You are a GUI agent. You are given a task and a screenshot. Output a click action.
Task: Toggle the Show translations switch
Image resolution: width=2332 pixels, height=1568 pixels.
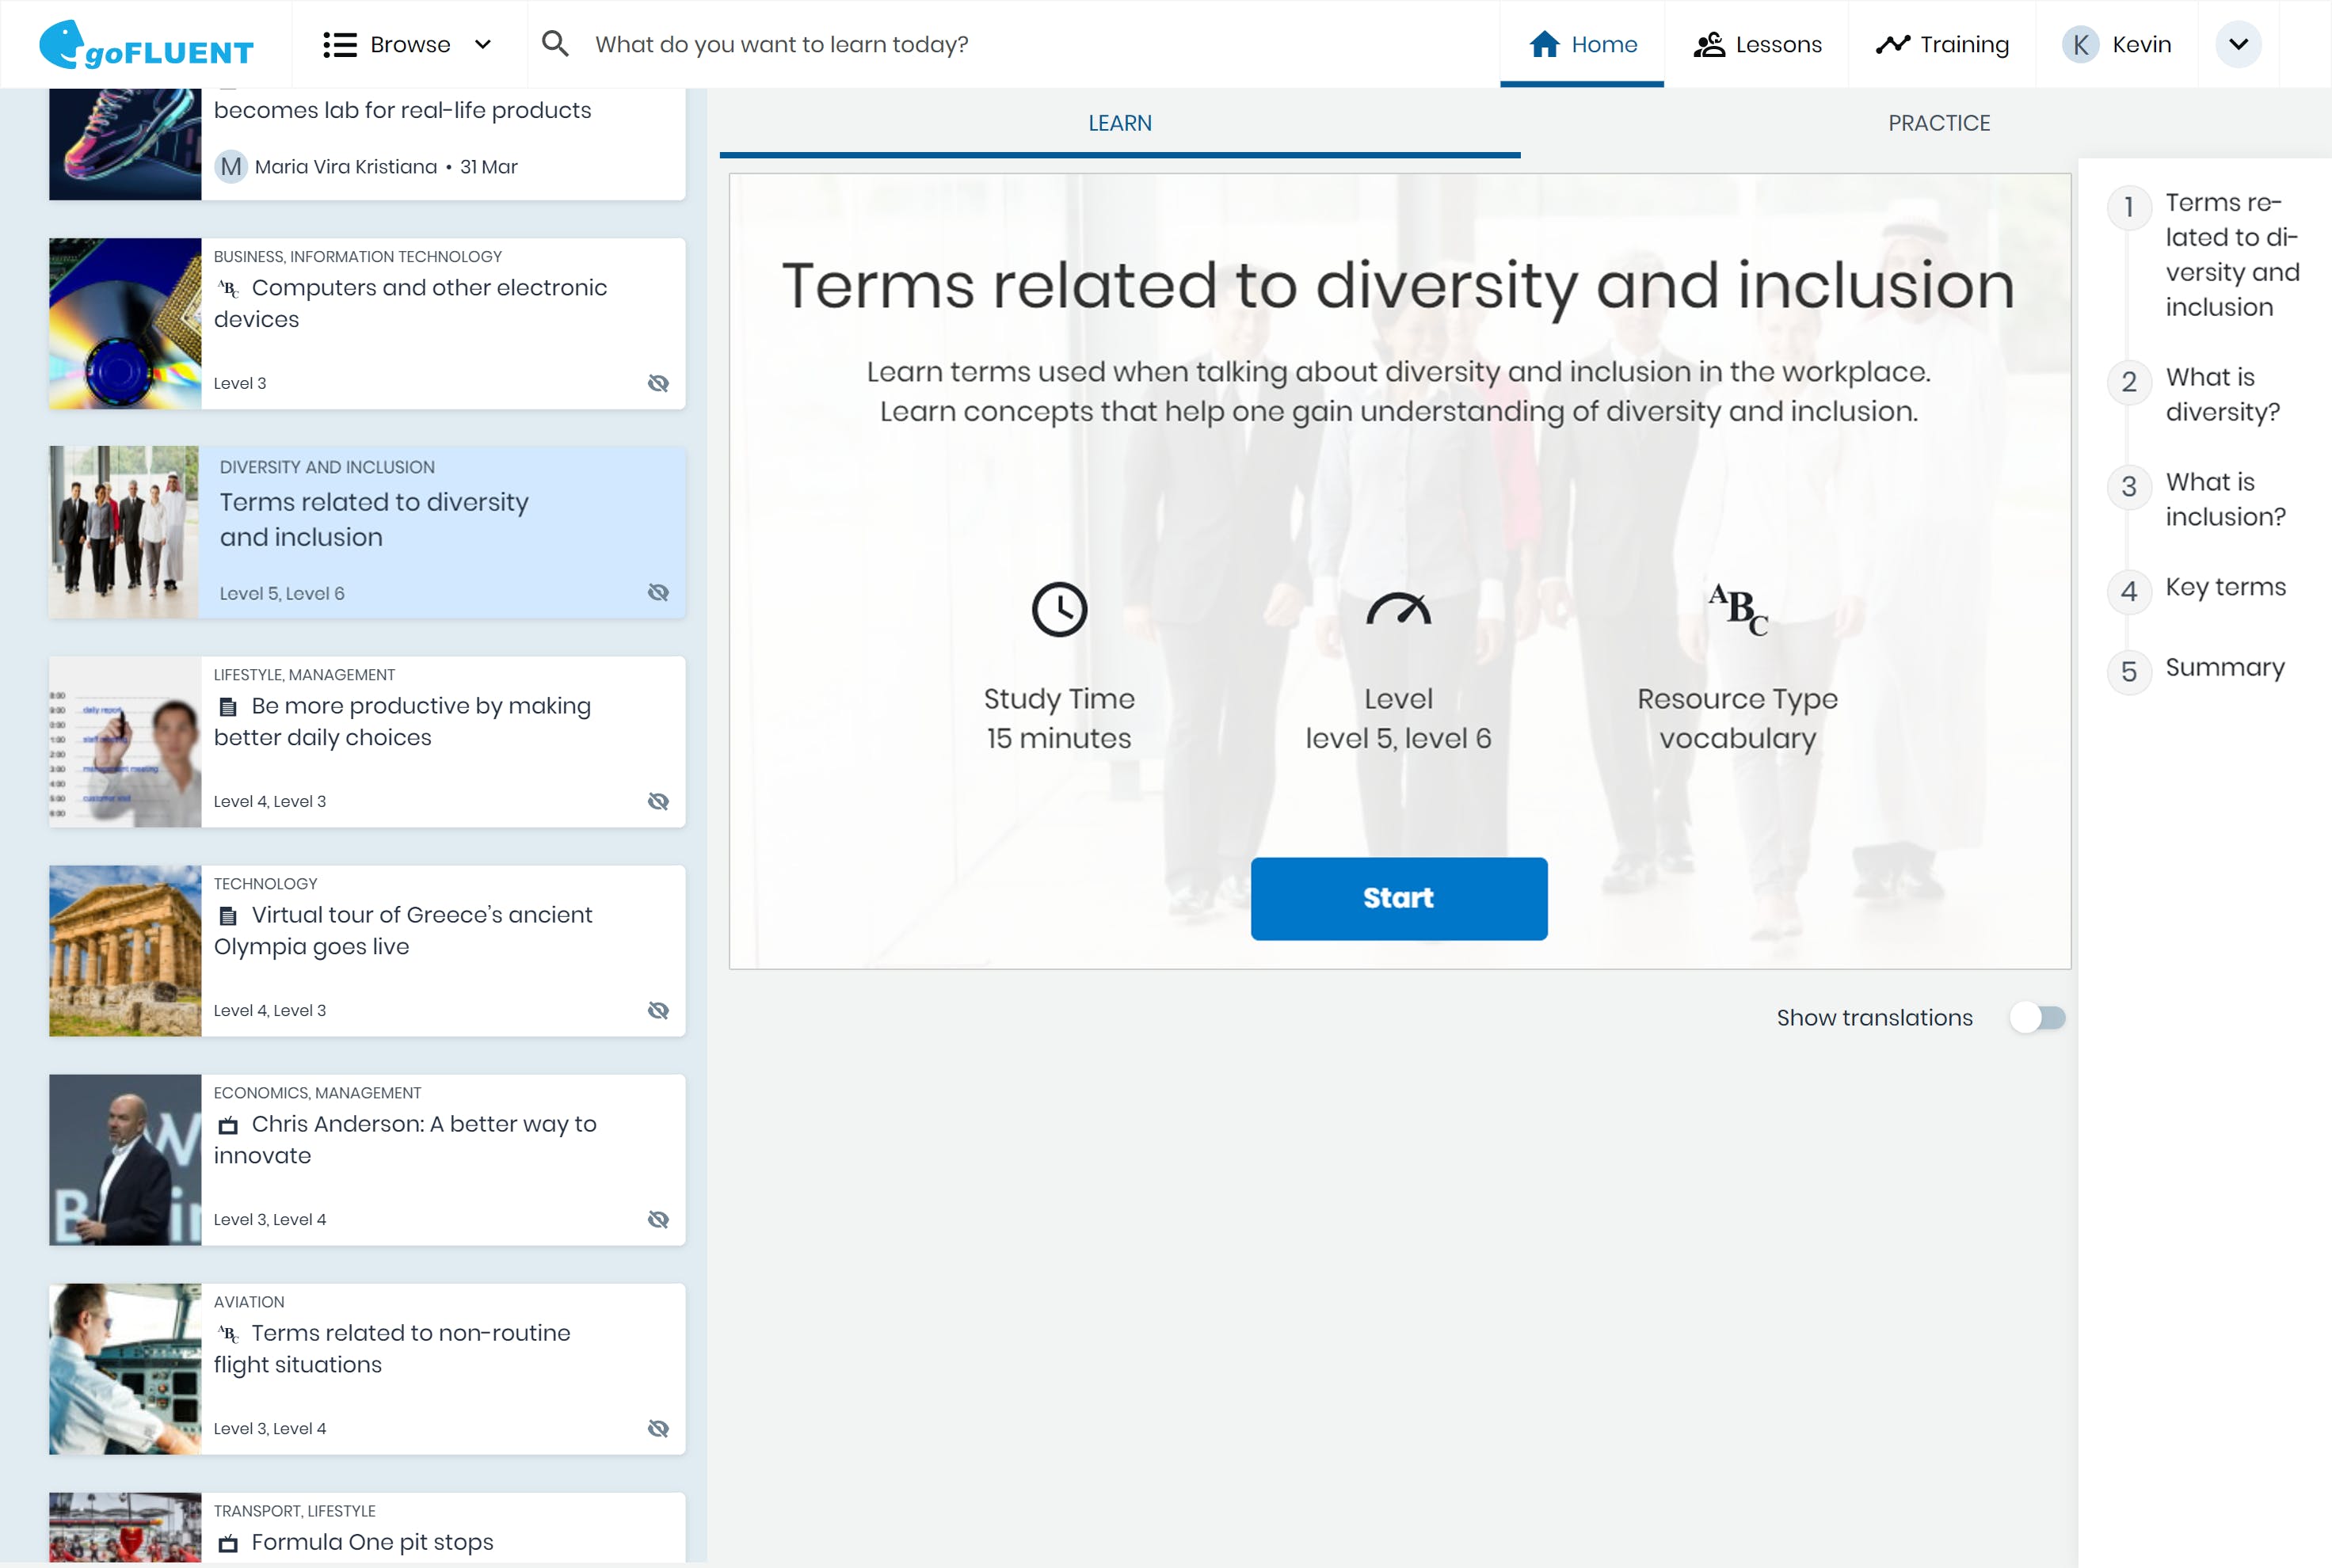point(2037,1018)
